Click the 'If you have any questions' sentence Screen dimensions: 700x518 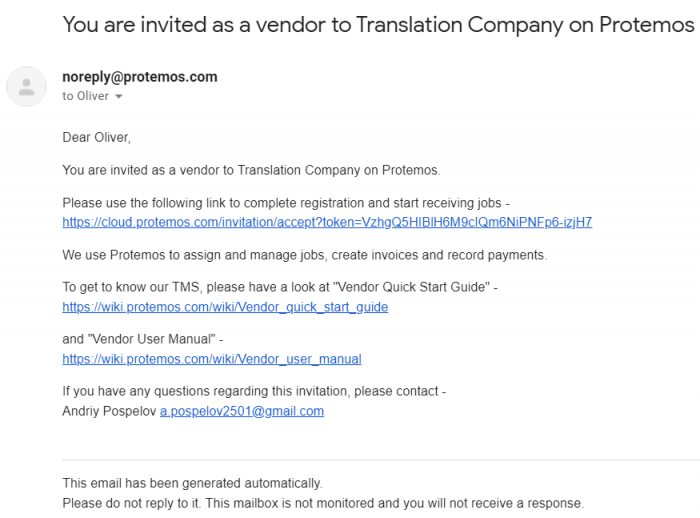click(254, 392)
